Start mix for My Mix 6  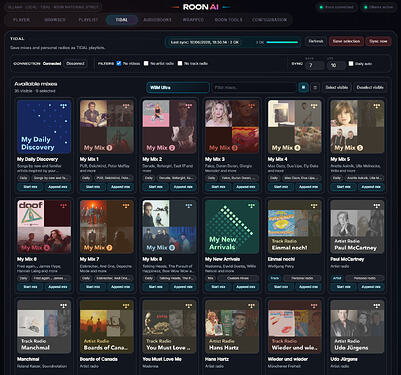30,287
